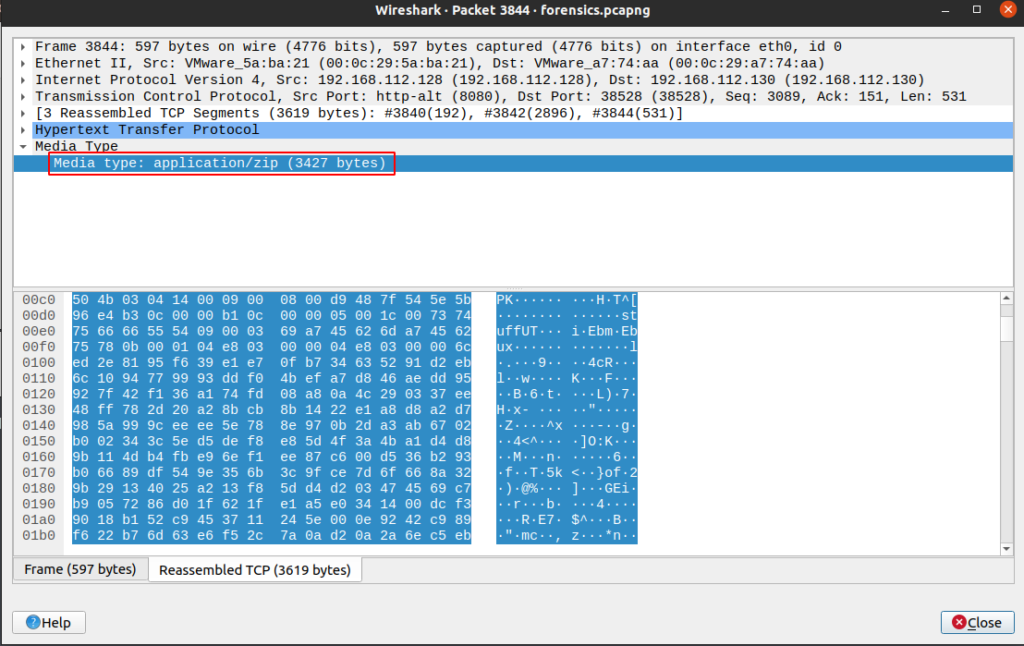Expand the 3 Reassembled TCP Segments arrow
This screenshot has height=646, width=1024.
point(24,114)
